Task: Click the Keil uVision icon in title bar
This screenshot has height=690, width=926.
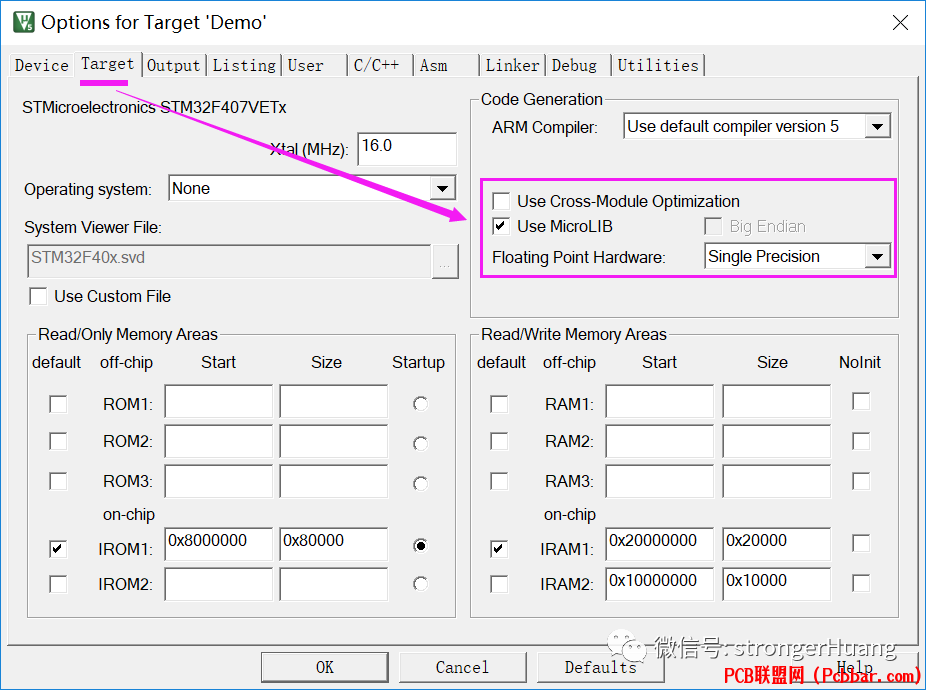Action: click(x=24, y=22)
